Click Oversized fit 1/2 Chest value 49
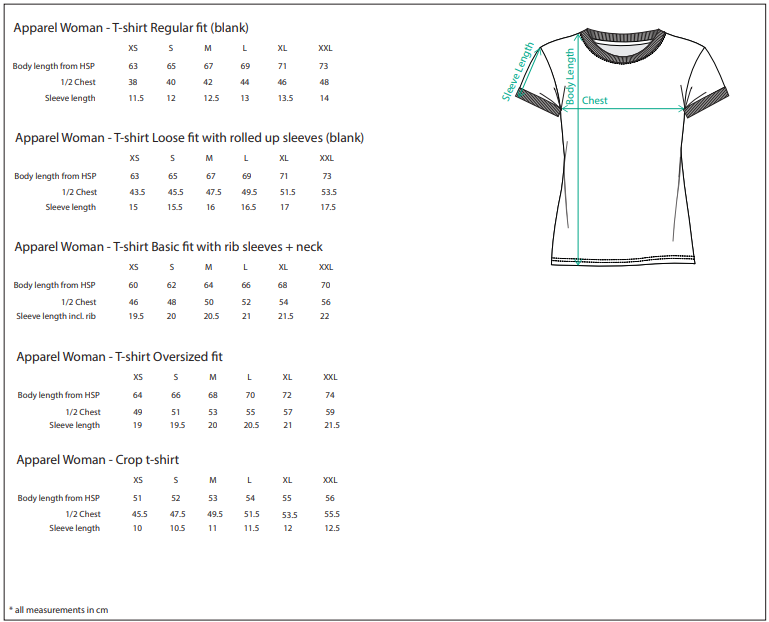 click(x=138, y=413)
